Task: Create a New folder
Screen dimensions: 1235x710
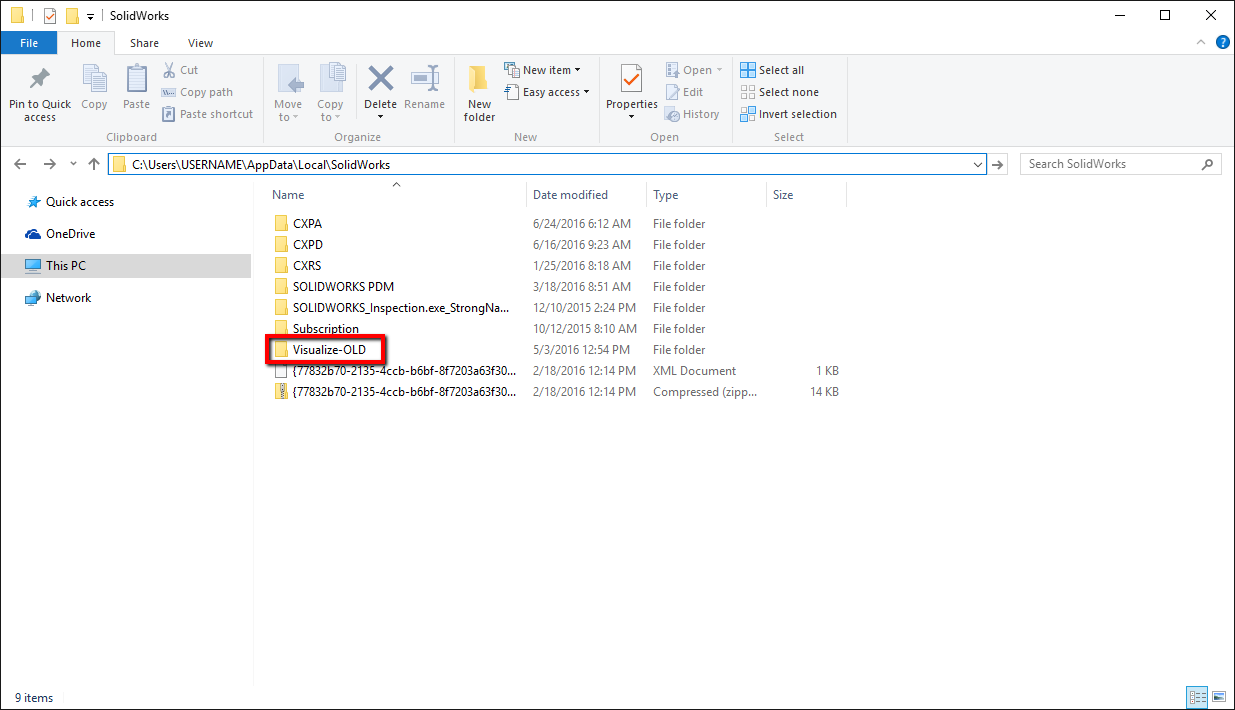Action: [x=479, y=93]
